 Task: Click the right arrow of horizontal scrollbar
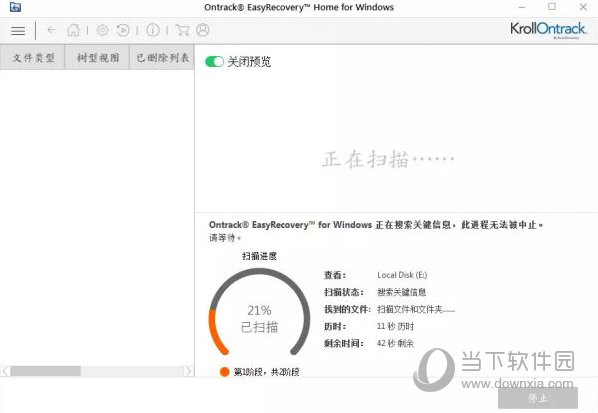[188, 371]
